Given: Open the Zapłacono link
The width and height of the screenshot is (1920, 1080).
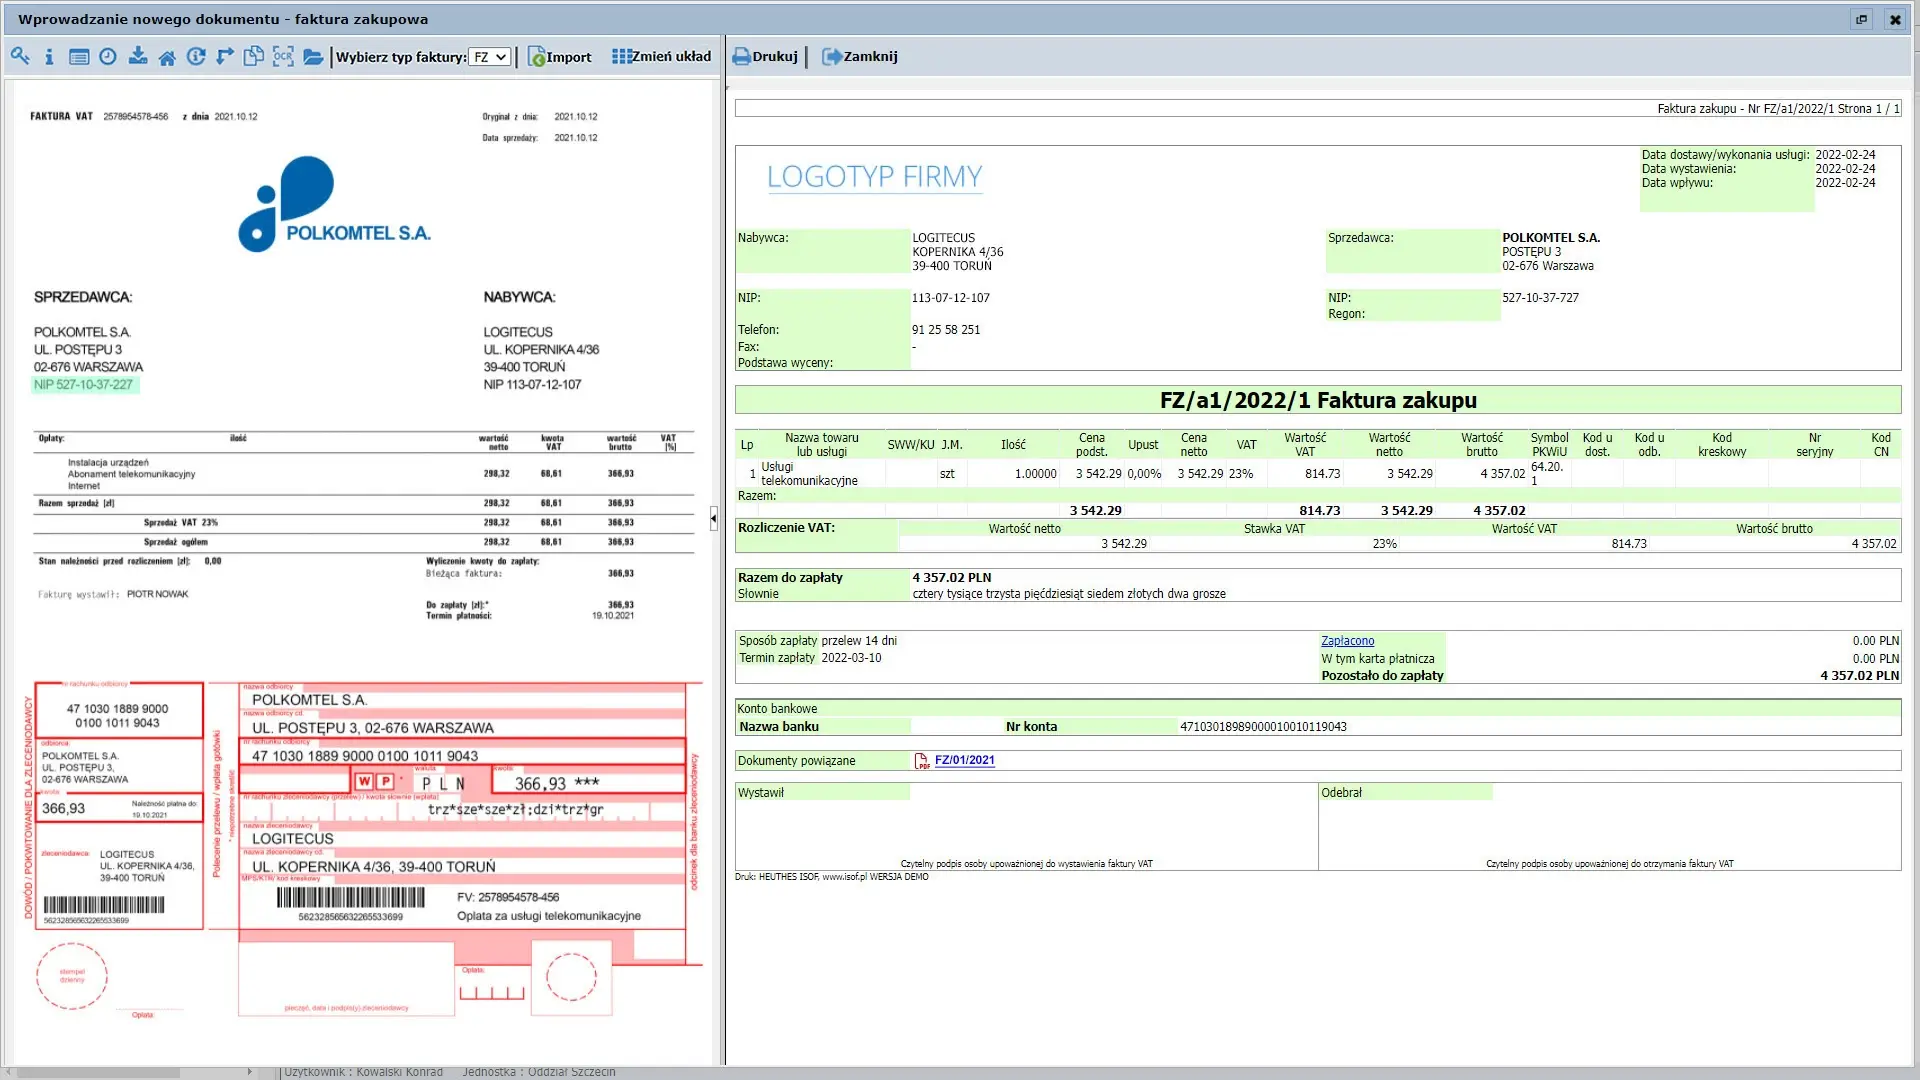Looking at the screenshot, I should click(1347, 641).
